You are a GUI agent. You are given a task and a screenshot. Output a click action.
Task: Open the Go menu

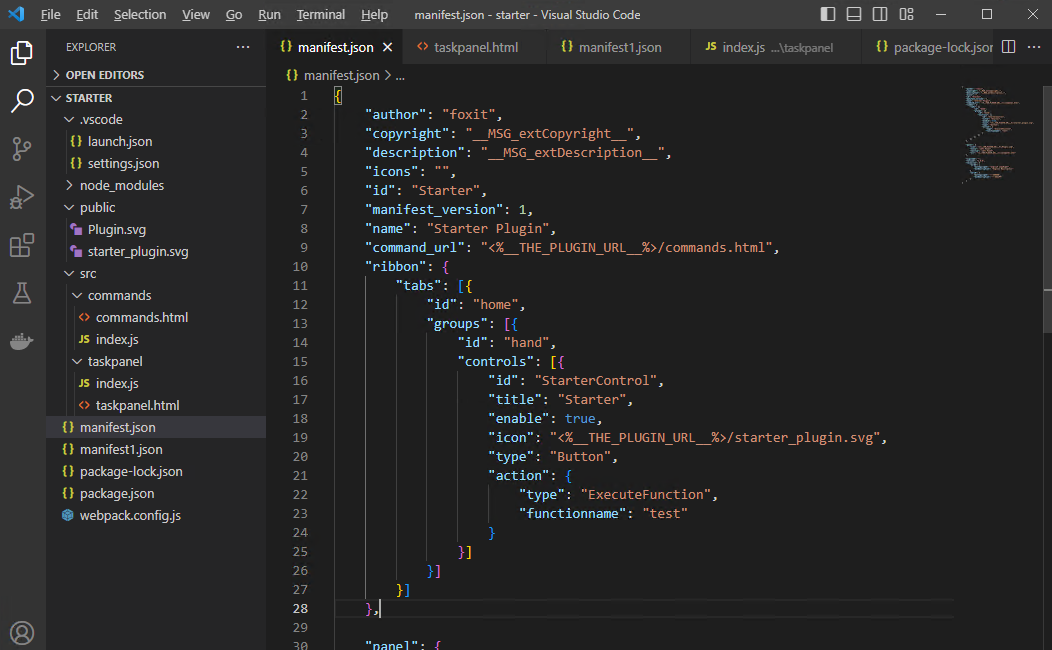coord(233,14)
